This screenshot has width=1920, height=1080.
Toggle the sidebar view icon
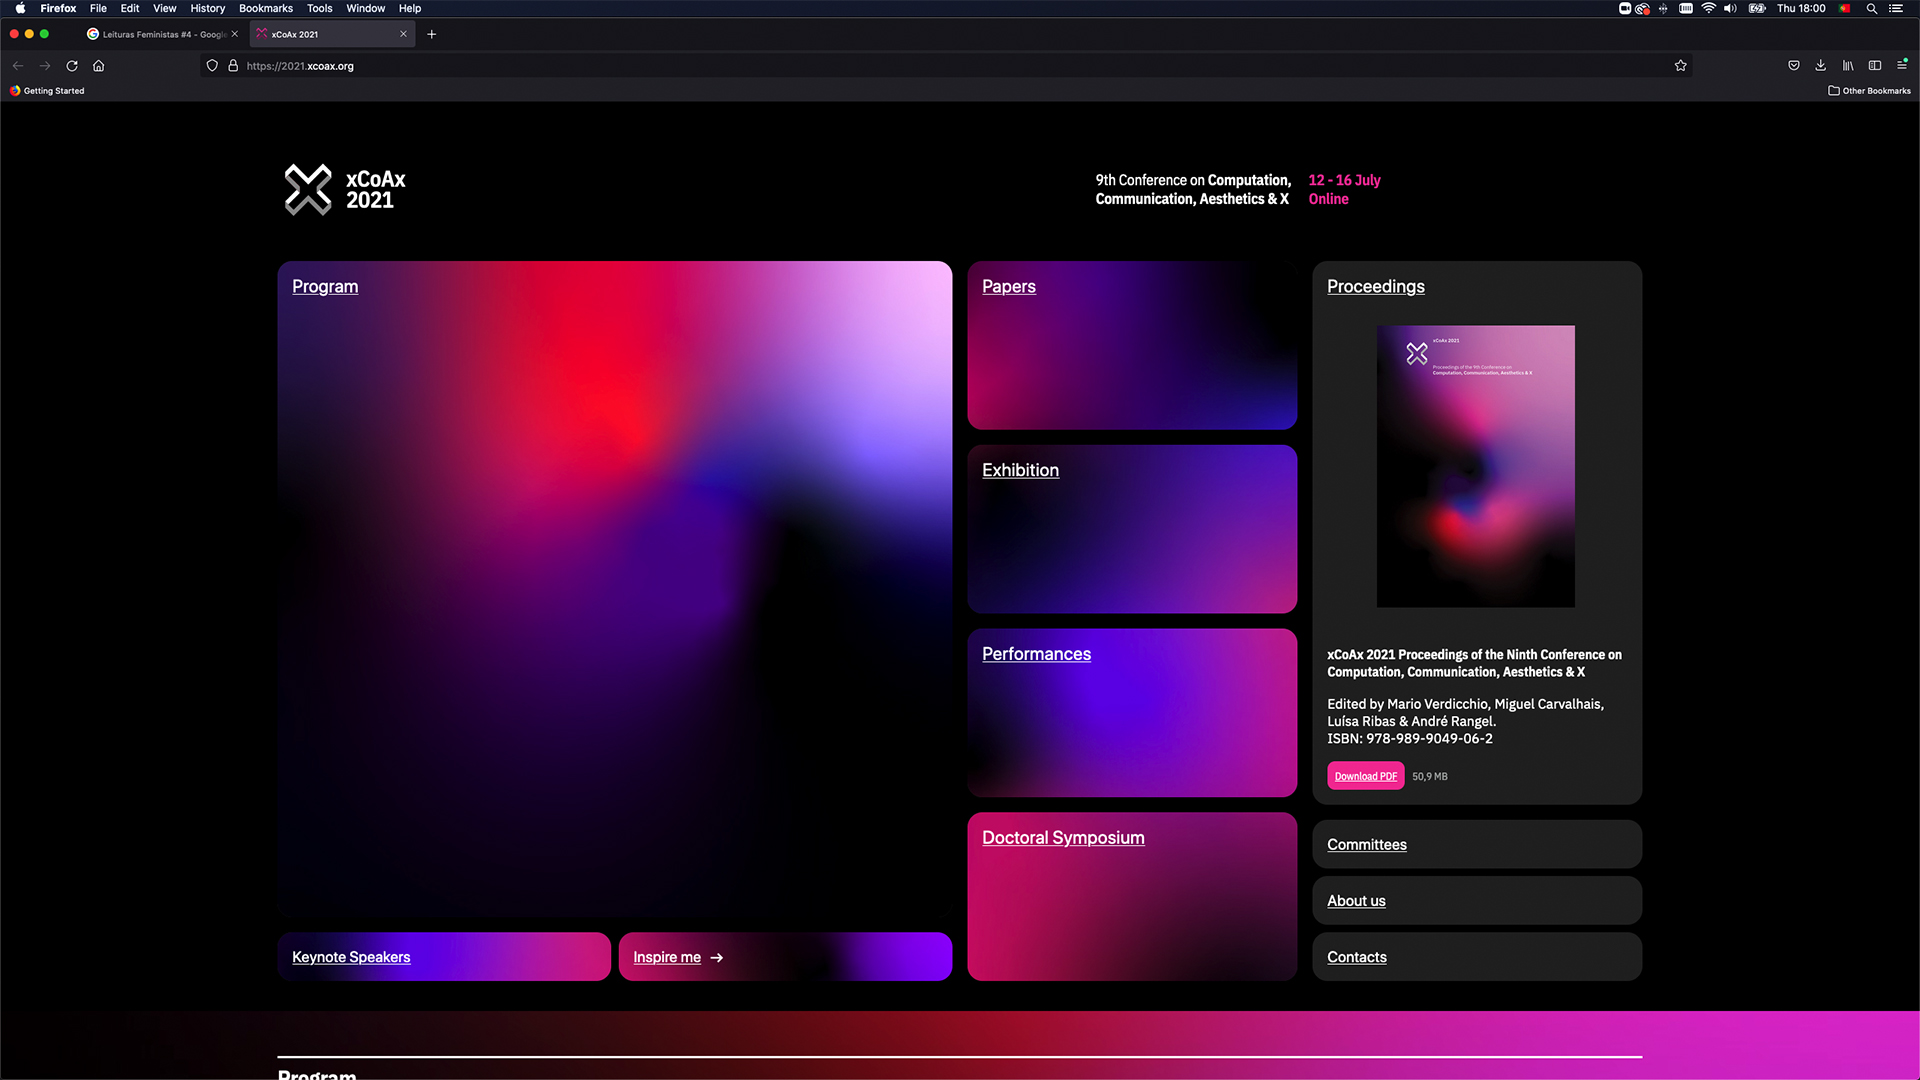[x=1875, y=66]
